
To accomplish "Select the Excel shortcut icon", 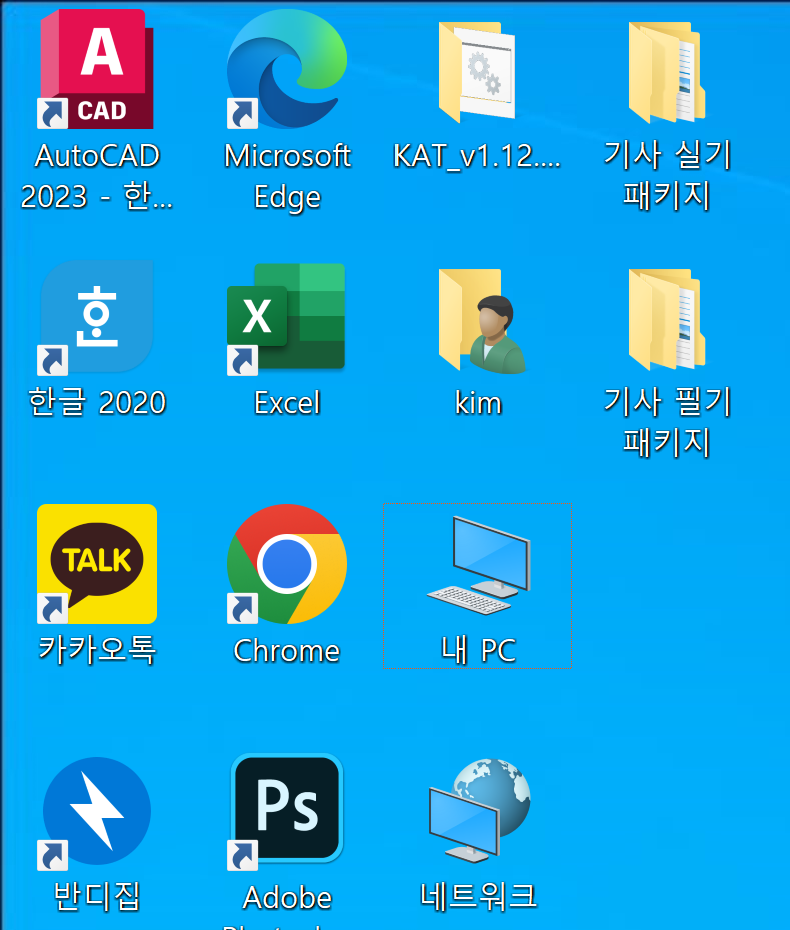I will (x=287, y=319).
